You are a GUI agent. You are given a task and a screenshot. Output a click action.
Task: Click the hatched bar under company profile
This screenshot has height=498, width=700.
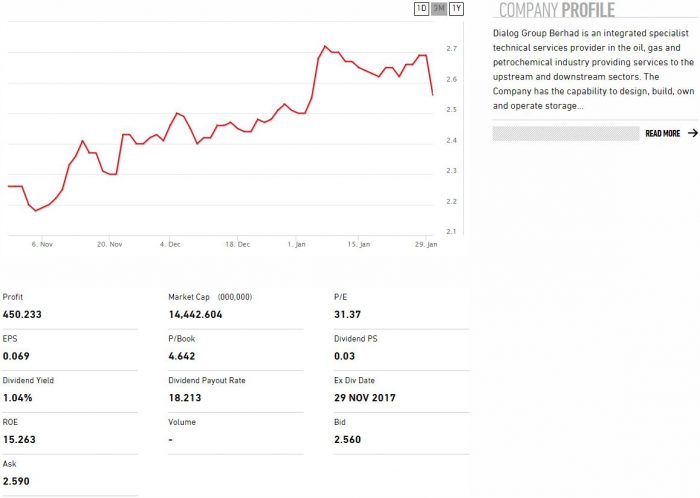[565, 133]
